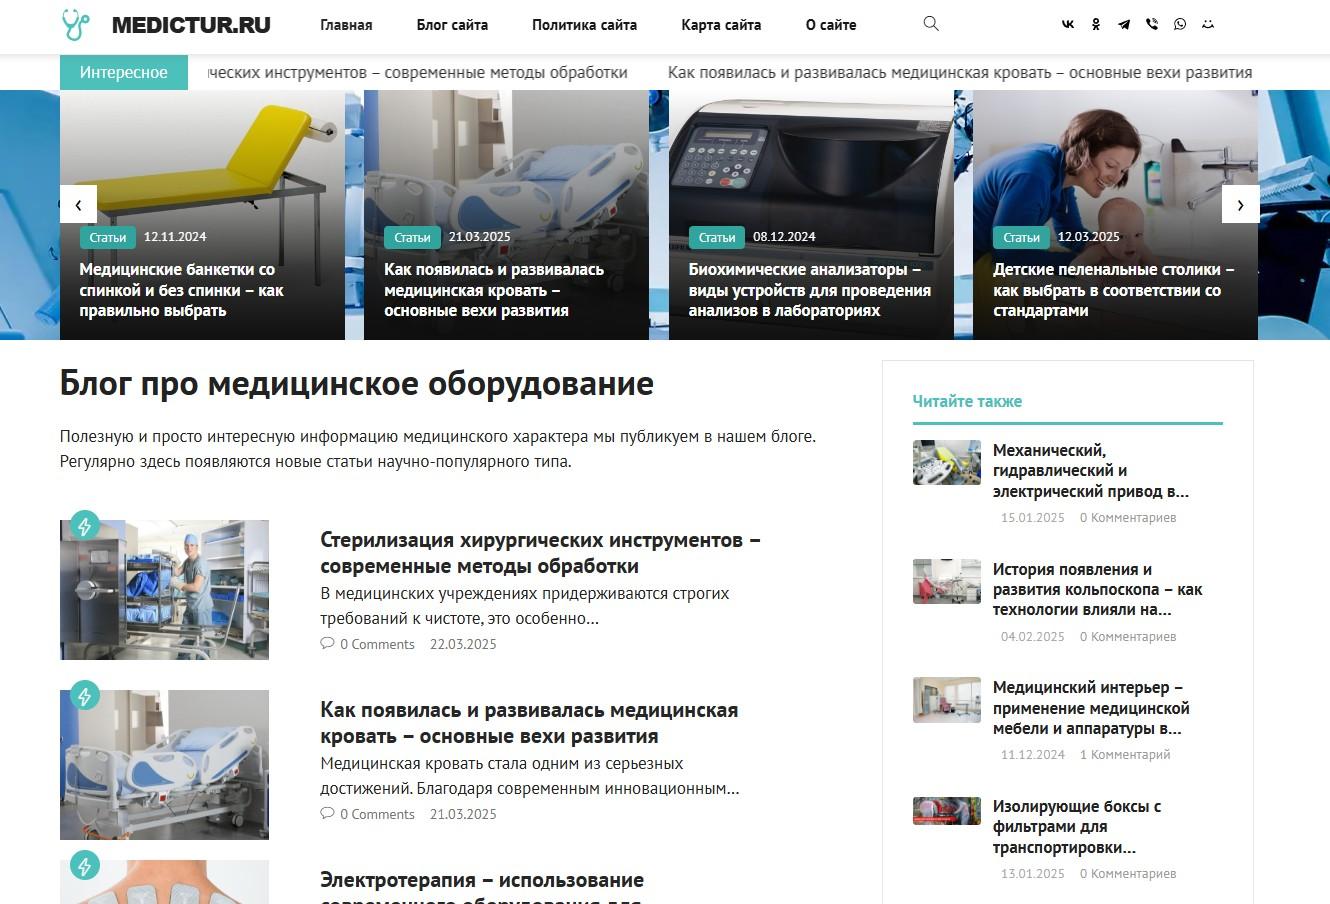The width and height of the screenshot is (1330, 904).
Task: Click sidebar thumbnail for Изолирующие боксы
Action: (x=946, y=810)
